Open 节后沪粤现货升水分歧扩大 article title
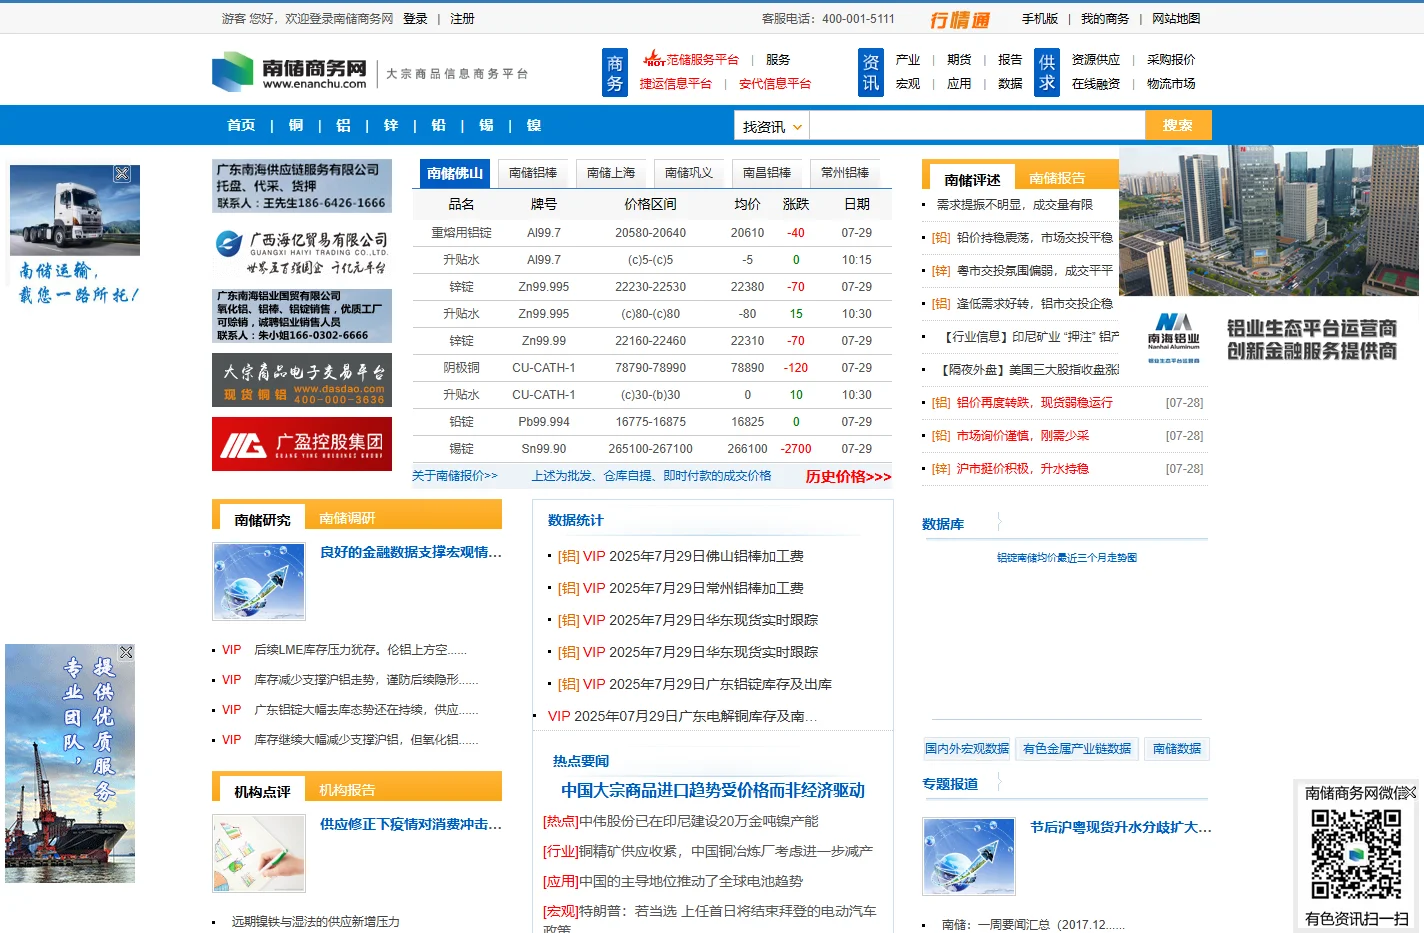This screenshot has width=1424, height=933. point(1121,827)
